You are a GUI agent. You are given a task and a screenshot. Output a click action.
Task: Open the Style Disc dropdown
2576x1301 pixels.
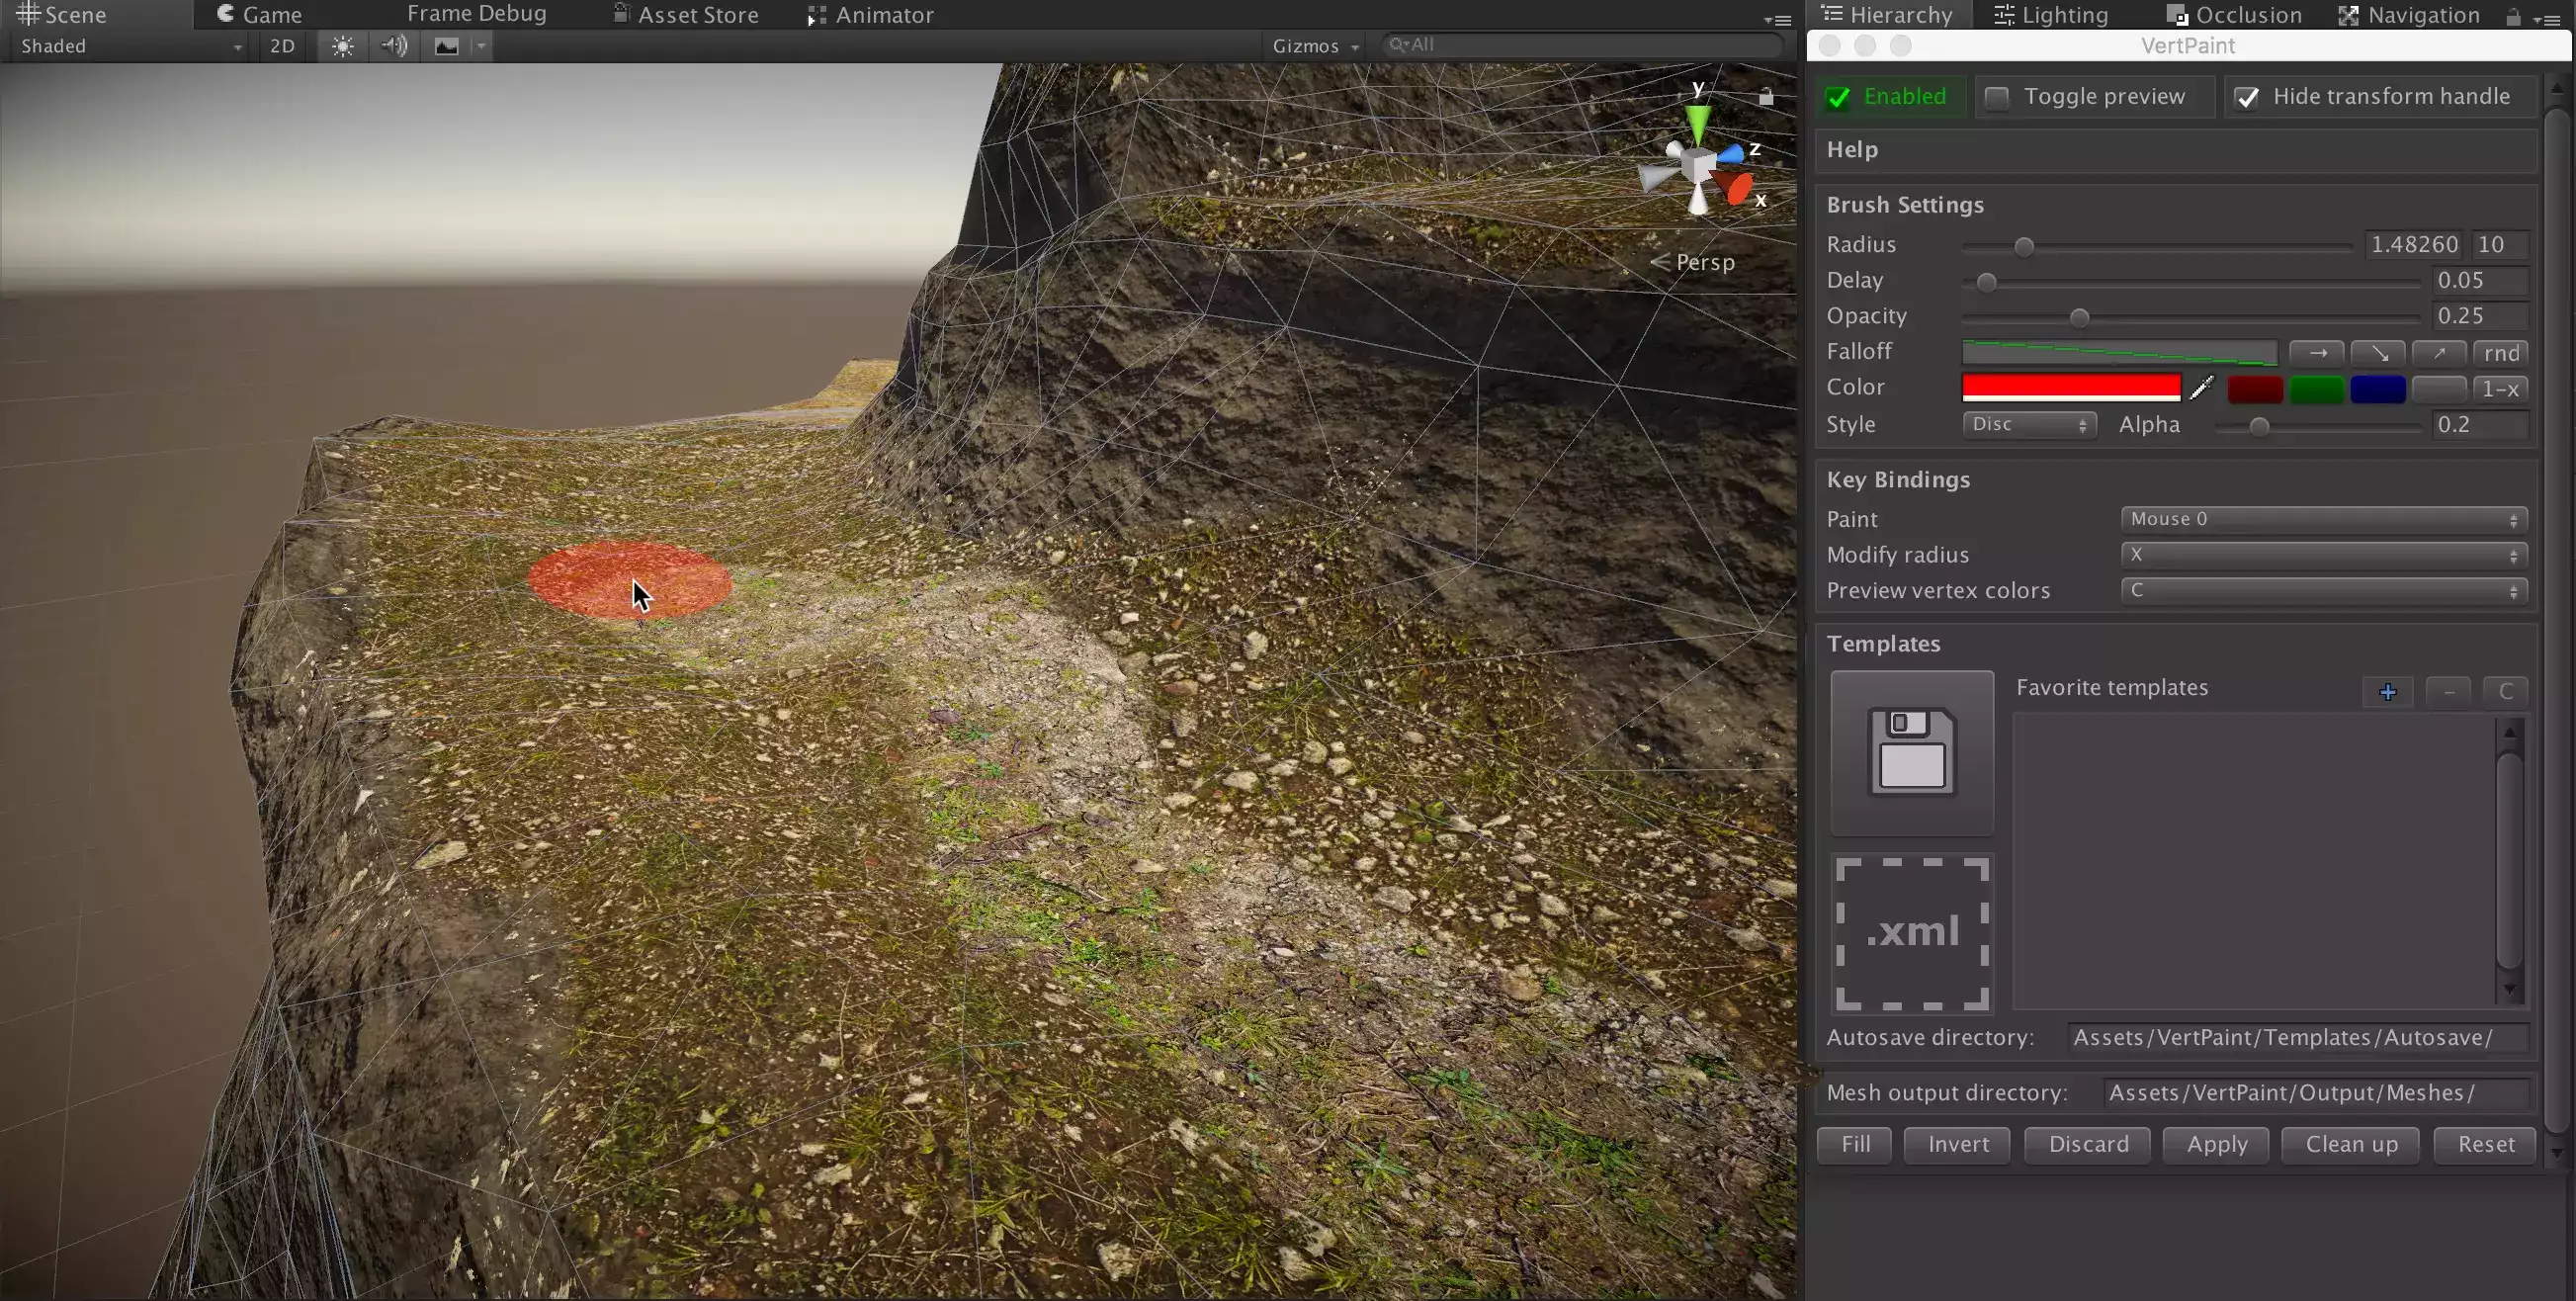click(2028, 425)
